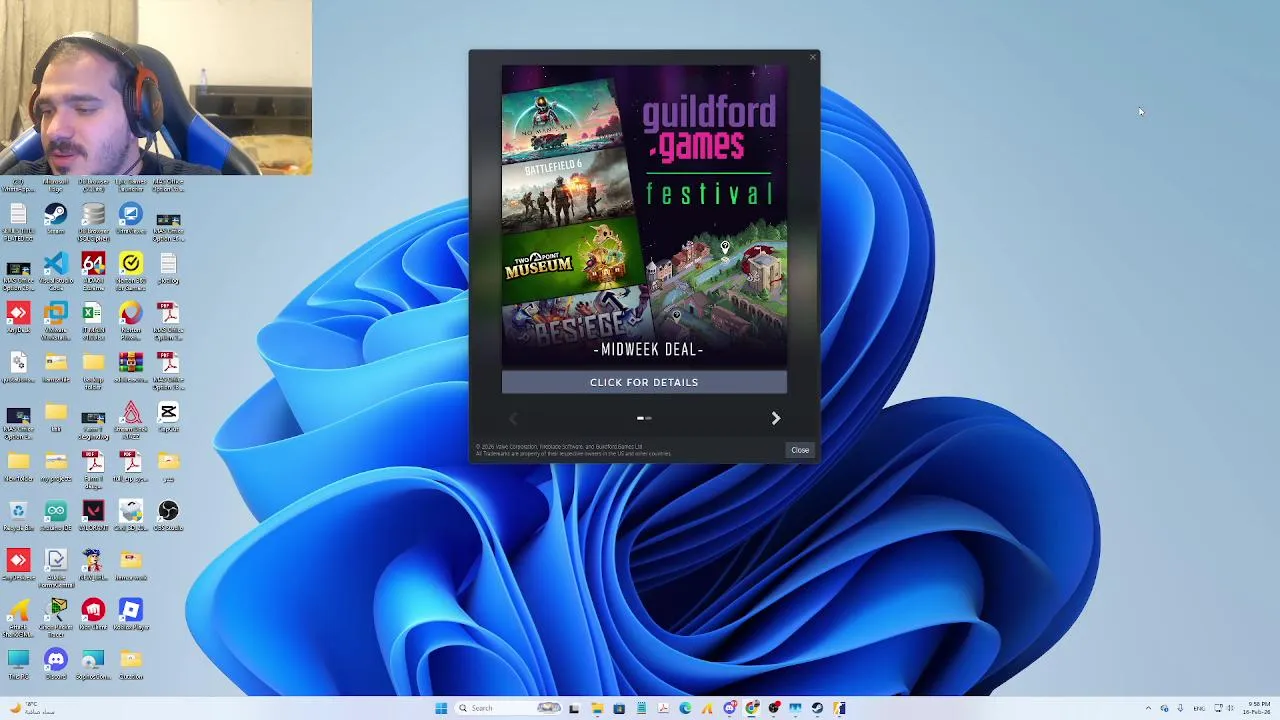Click the ENG language indicator
The height and width of the screenshot is (720, 1280).
click(x=1199, y=708)
